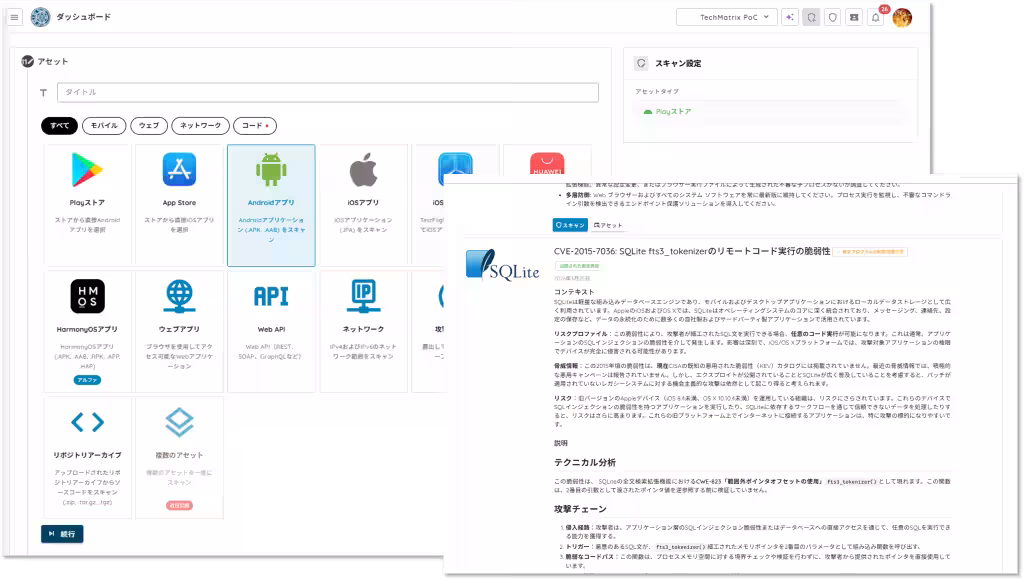Select the ネットワーク filter chip
This screenshot has height=580, width=1024.
tap(200, 125)
